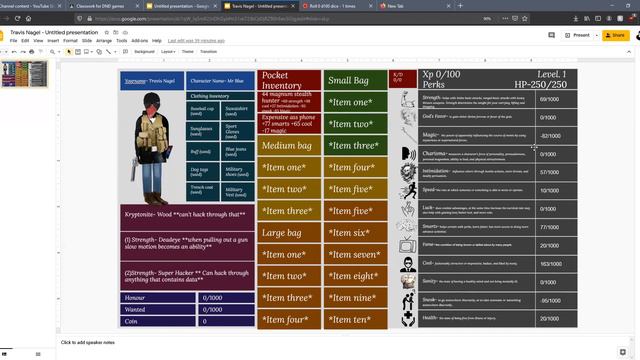The image size is (640, 360).
Task: Bookmark this page with star icon
Action: [525, 18]
